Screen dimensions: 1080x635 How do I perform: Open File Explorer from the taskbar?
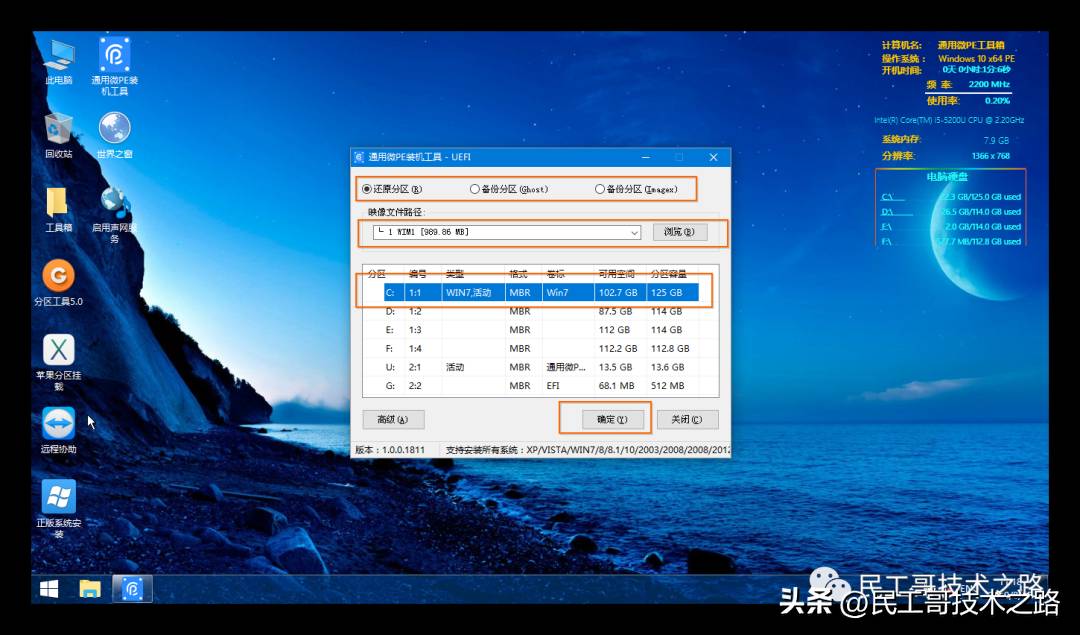[90, 589]
